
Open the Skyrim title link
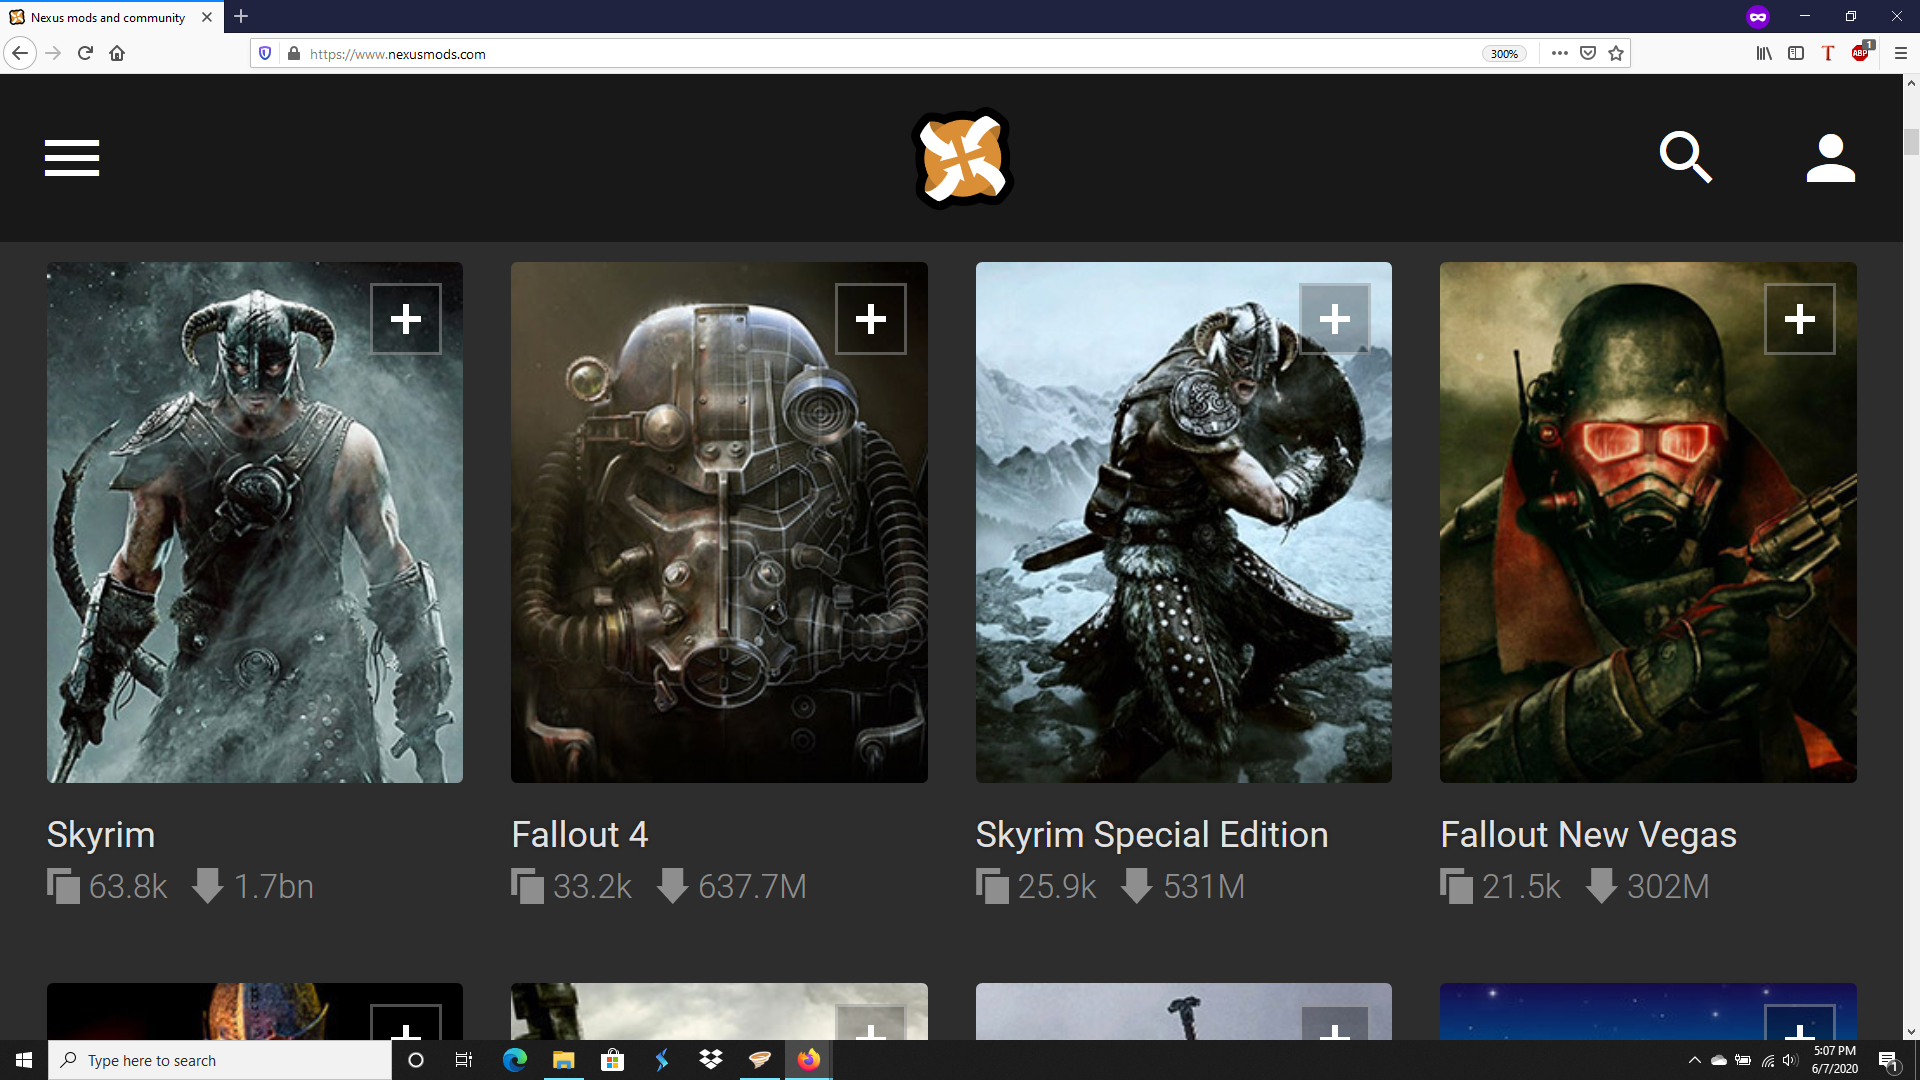click(x=101, y=834)
